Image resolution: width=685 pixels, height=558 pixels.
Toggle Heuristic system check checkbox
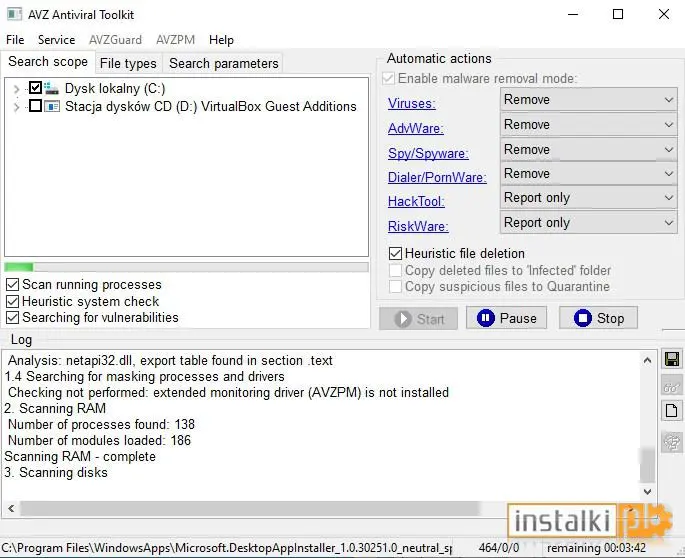click(13, 301)
